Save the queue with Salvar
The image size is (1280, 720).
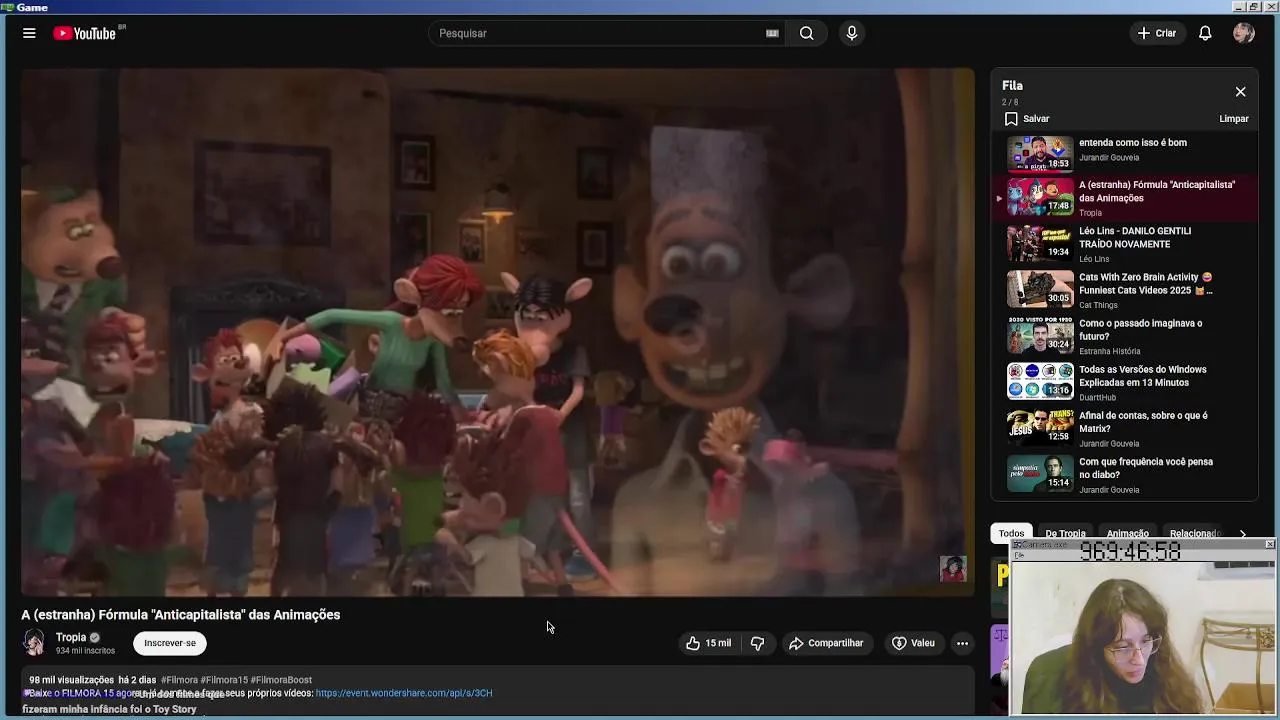coord(1027,118)
